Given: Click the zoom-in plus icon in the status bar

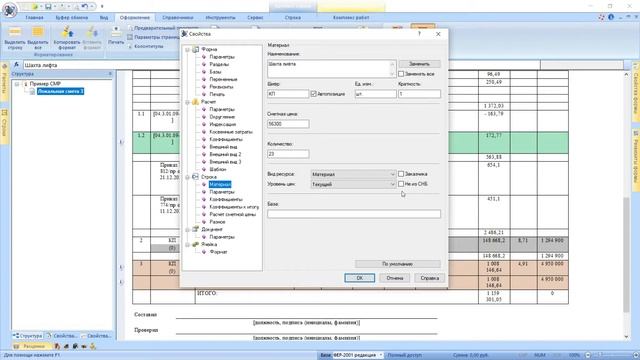Looking at the screenshot, I should tap(635, 355).
